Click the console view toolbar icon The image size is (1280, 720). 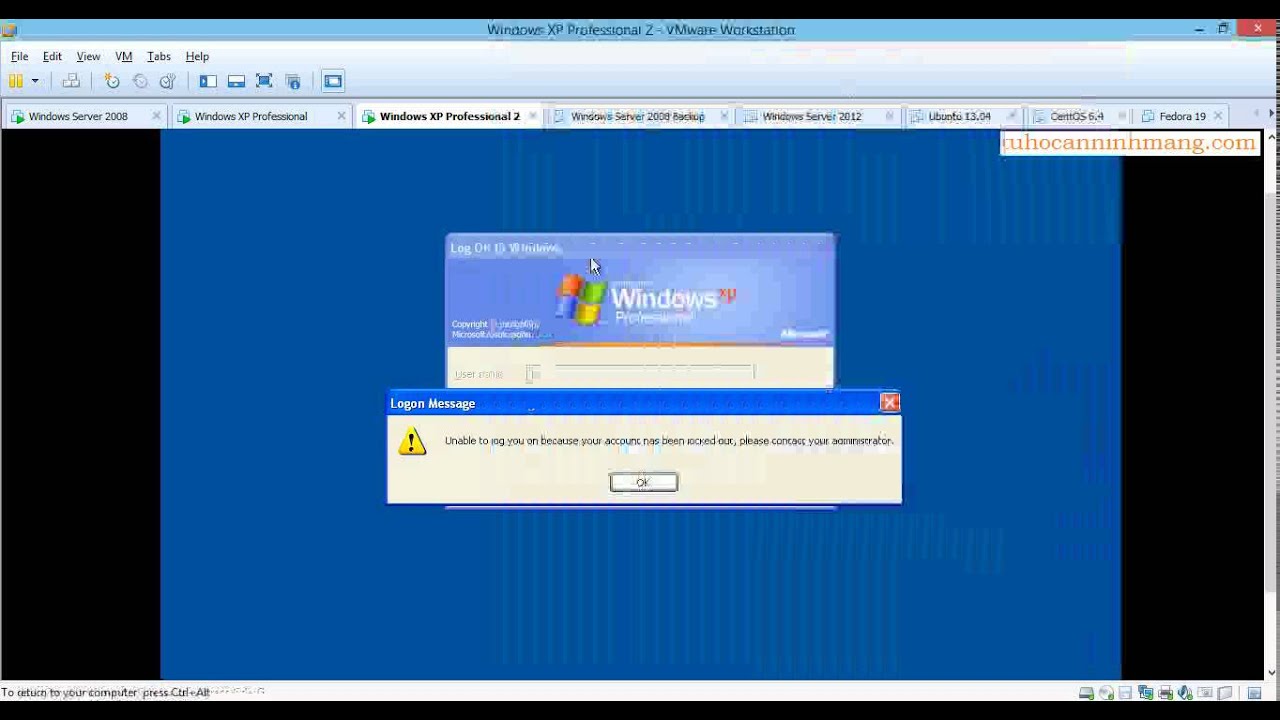[x=333, y=81]
